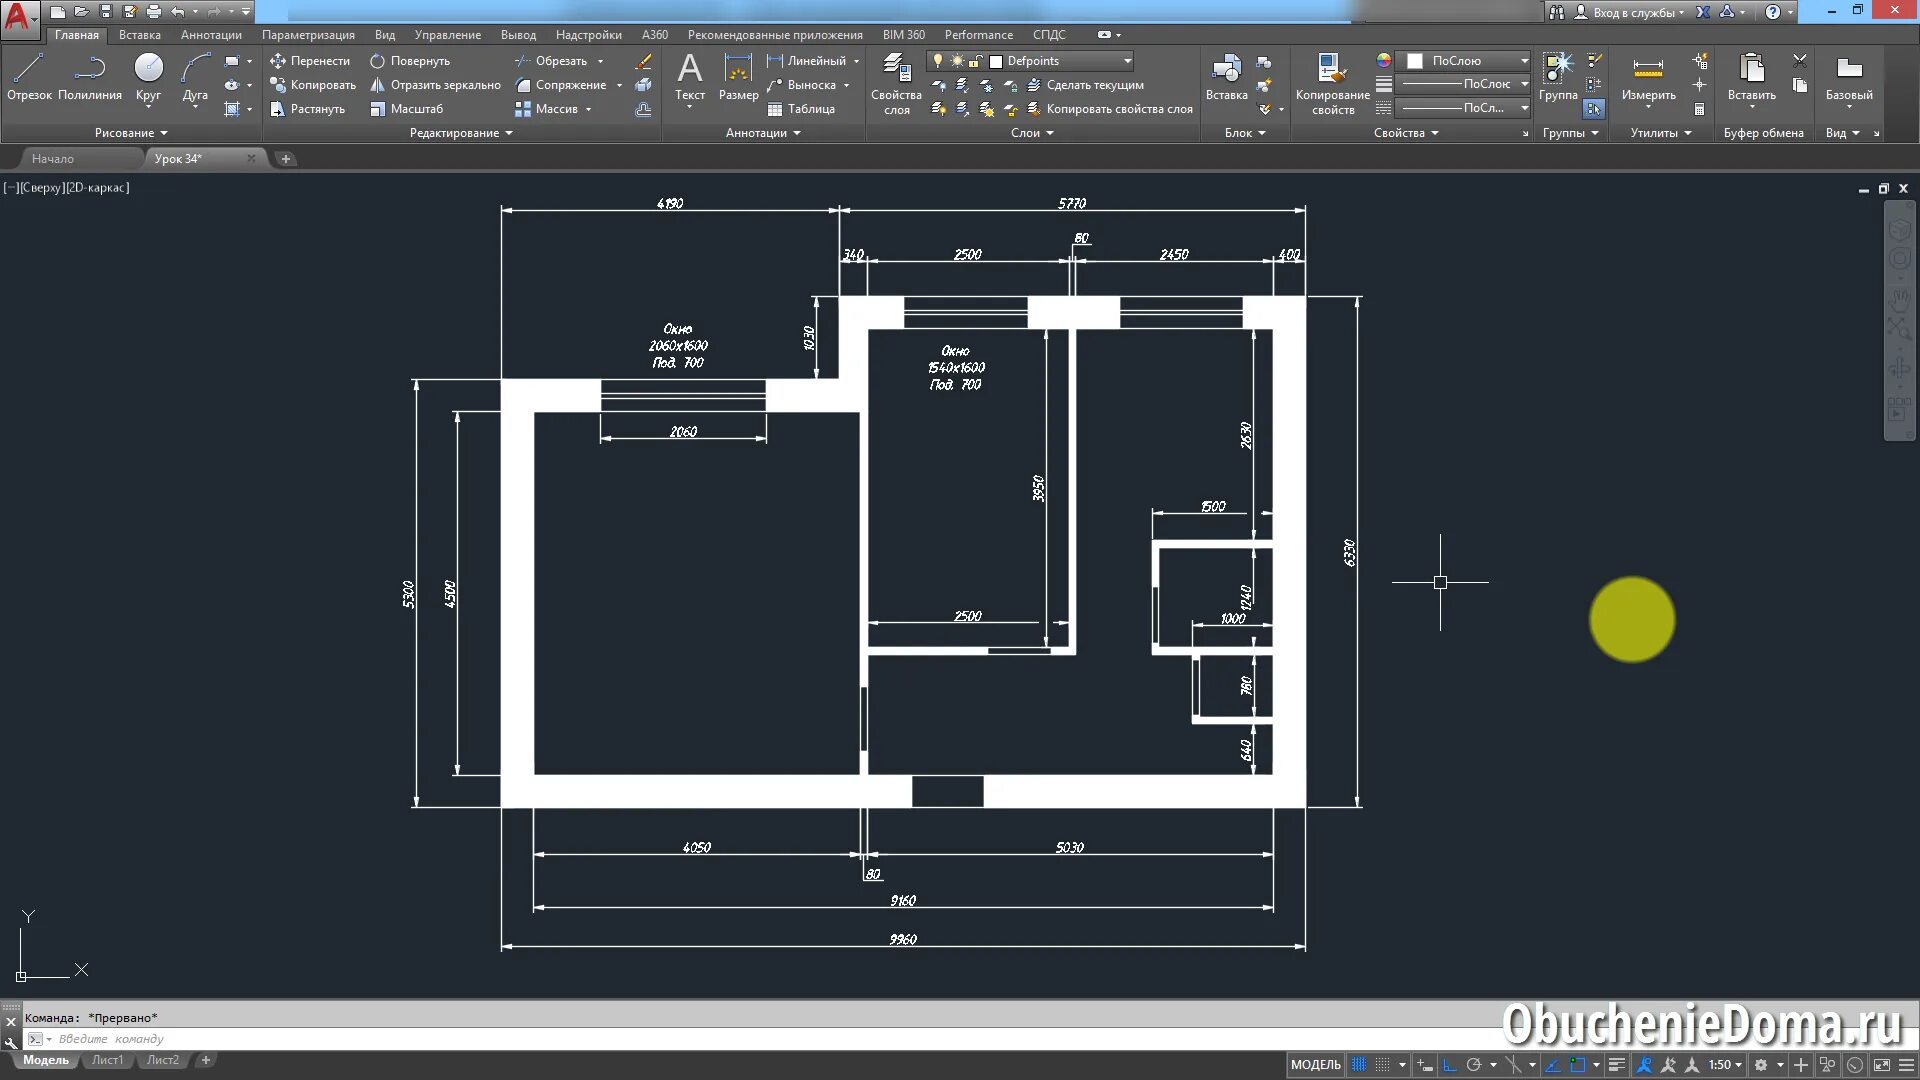This screenshot has height=1080, width=1920.
Task: Open the Аннотации ribbon tab
Action: (x=211, y=35)
